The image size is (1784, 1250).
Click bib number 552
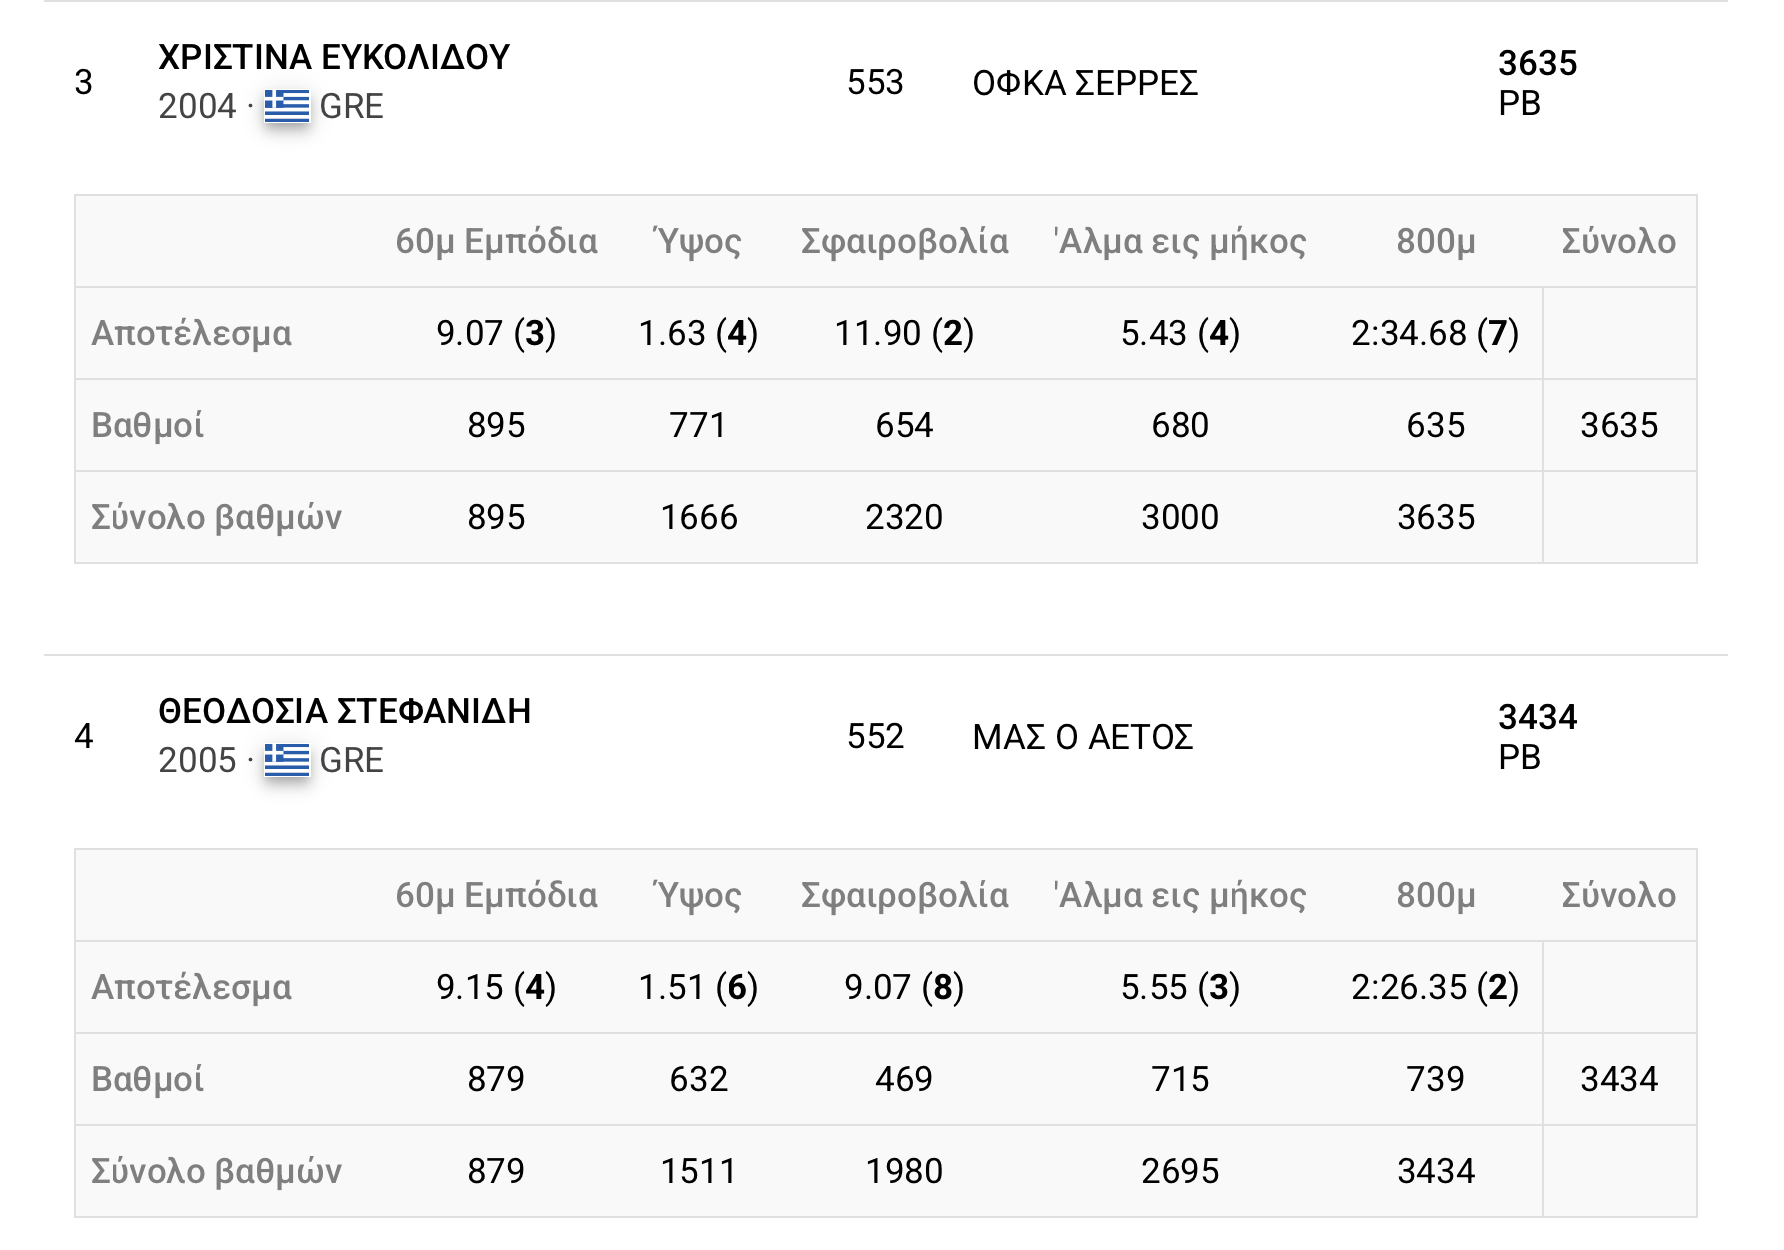pyautogui.click(x=875, y=736)
